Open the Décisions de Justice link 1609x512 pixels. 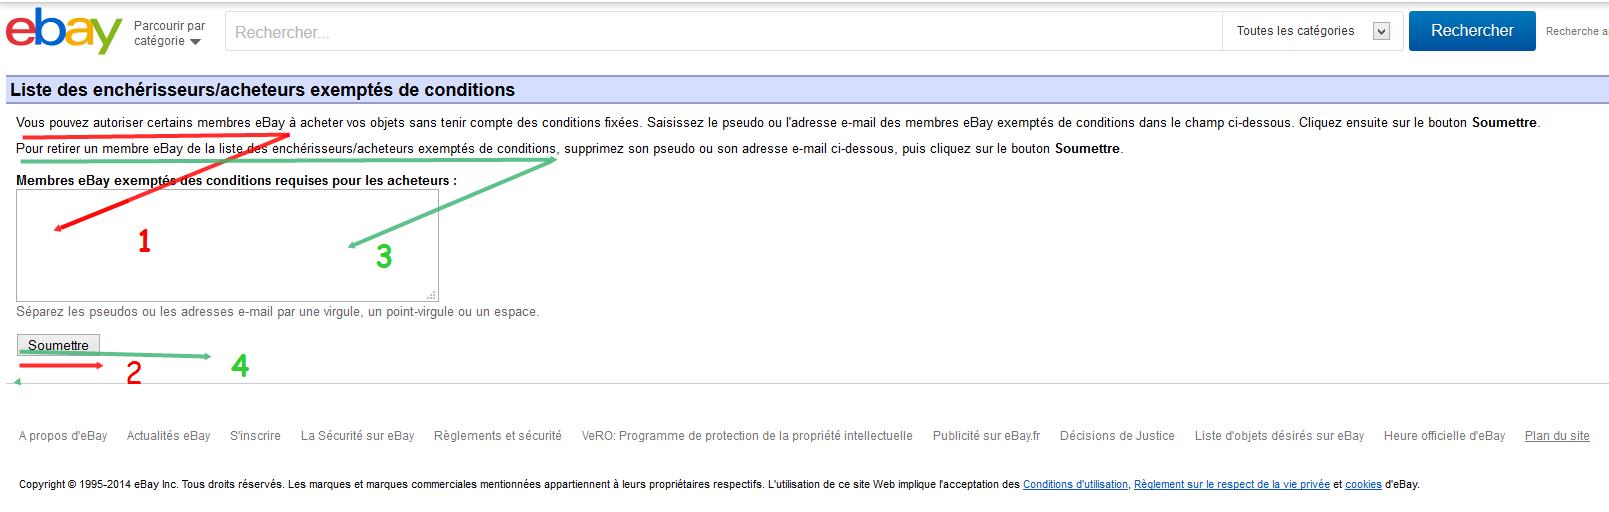1117,436
